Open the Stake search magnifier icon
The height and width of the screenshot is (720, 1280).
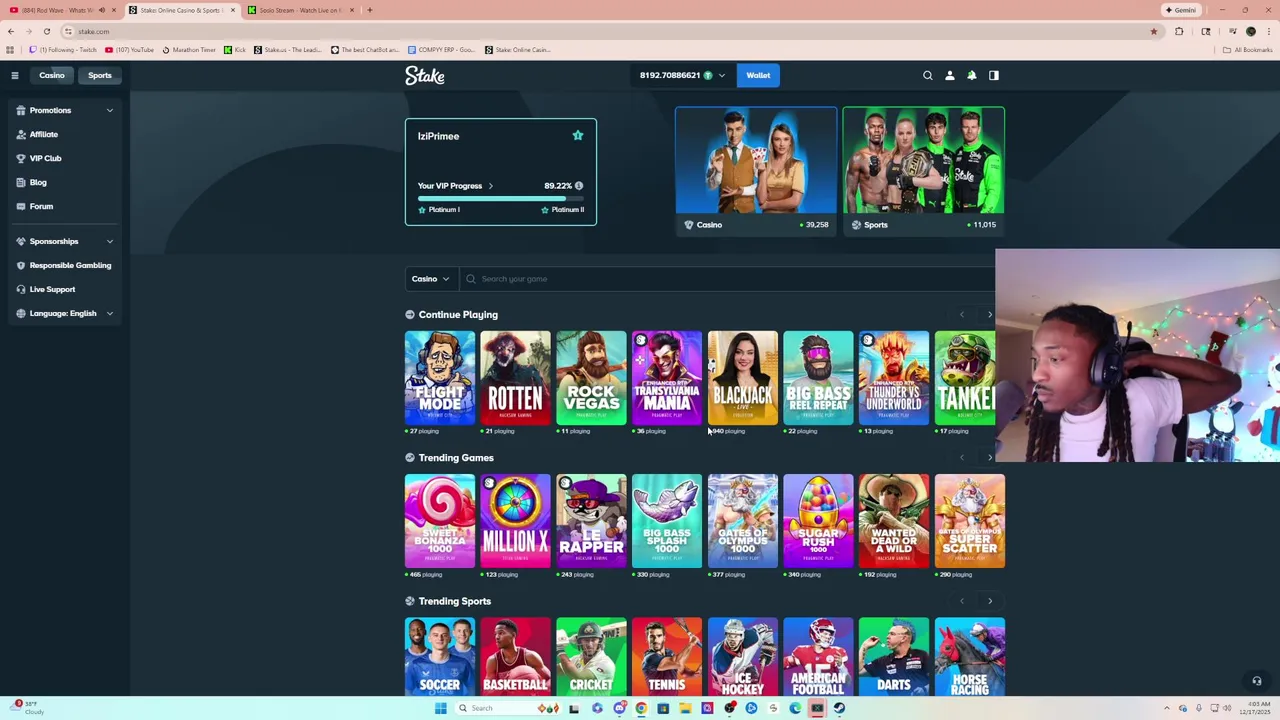coord(928,75)
